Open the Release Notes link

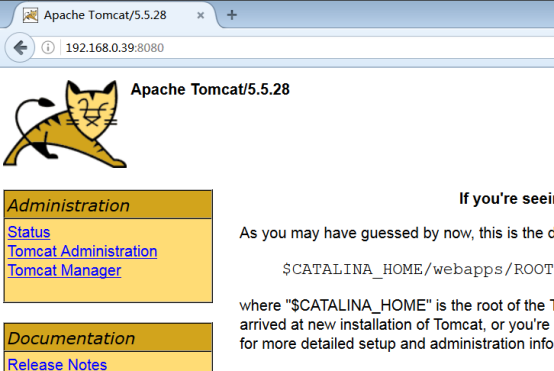click(x=57, y=365)
